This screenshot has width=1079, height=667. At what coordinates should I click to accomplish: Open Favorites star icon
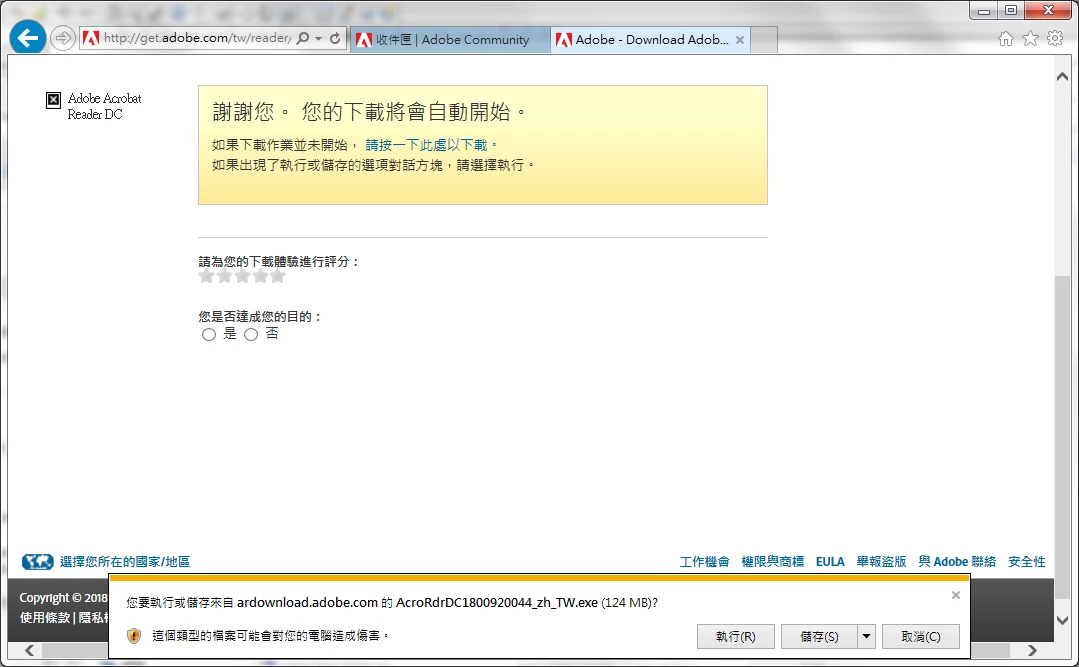click(1030, 39)
